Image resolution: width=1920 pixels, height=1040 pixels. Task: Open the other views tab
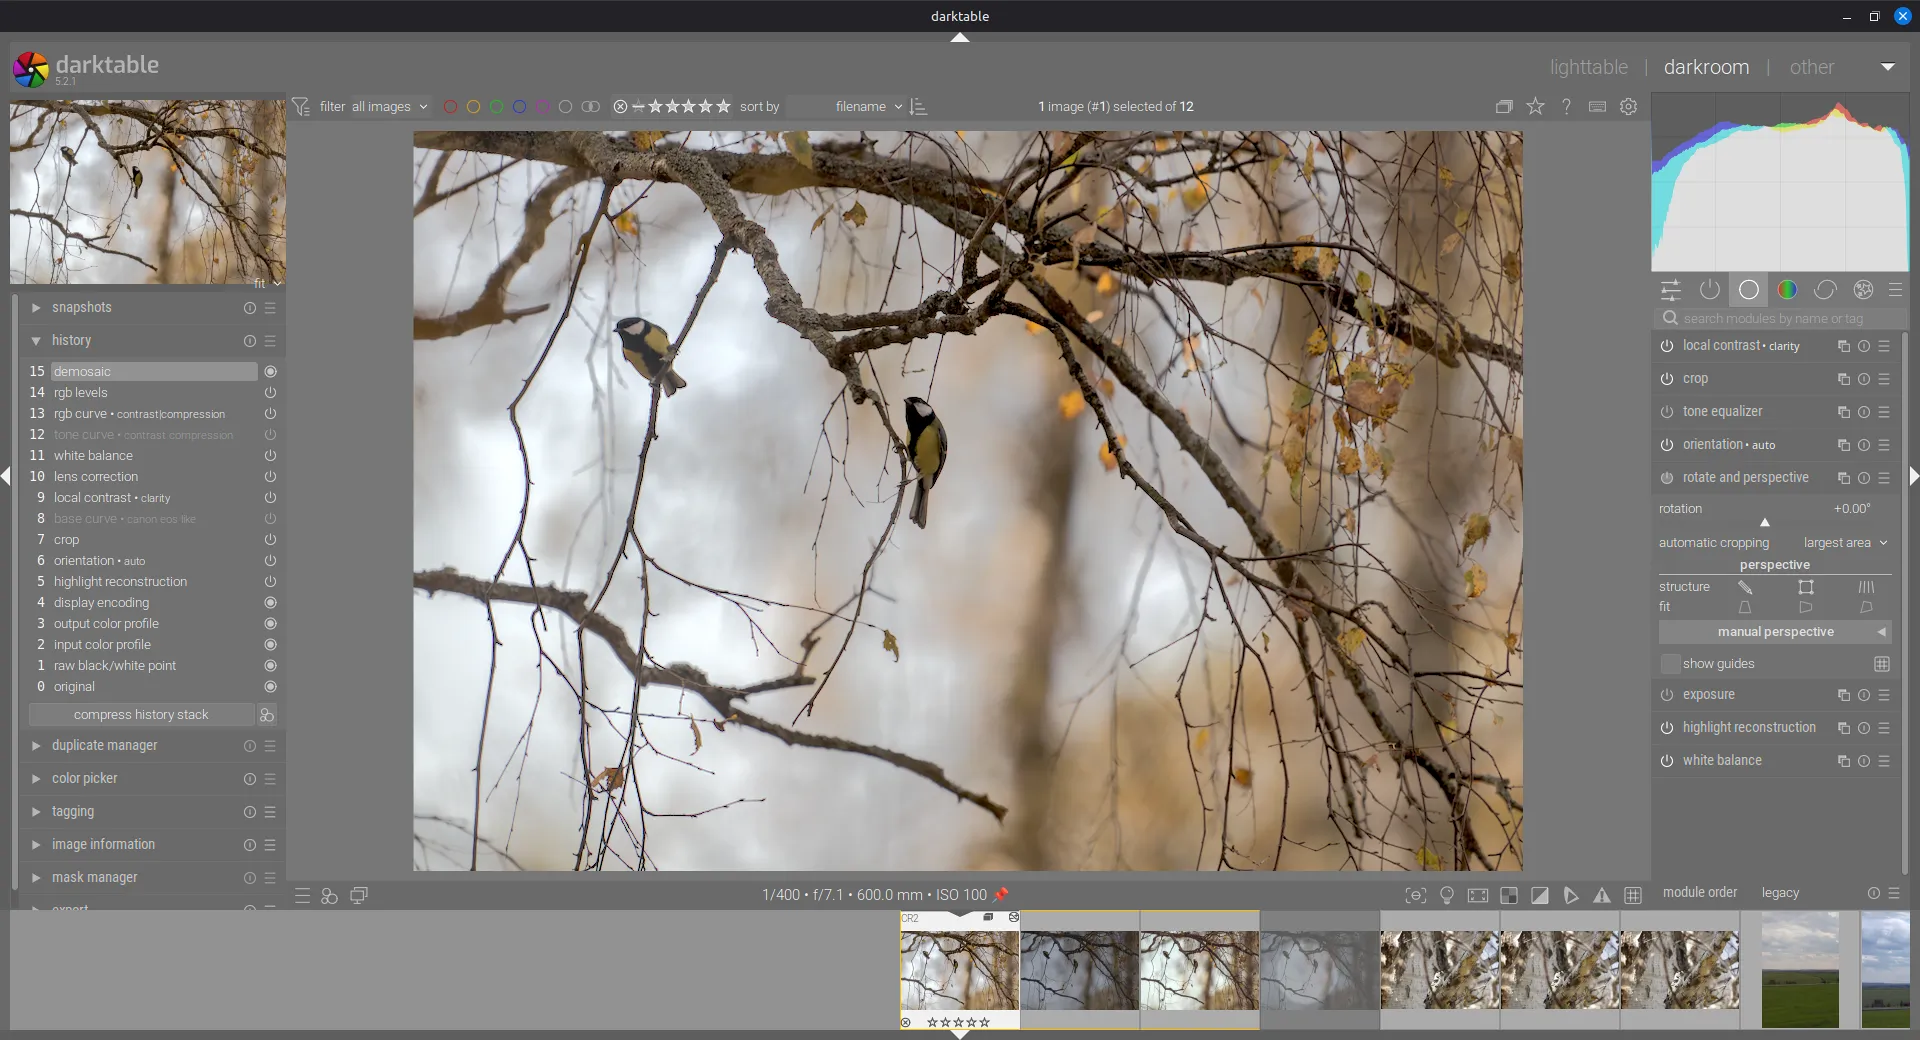pyautogui.click(x=1811, y=67)
